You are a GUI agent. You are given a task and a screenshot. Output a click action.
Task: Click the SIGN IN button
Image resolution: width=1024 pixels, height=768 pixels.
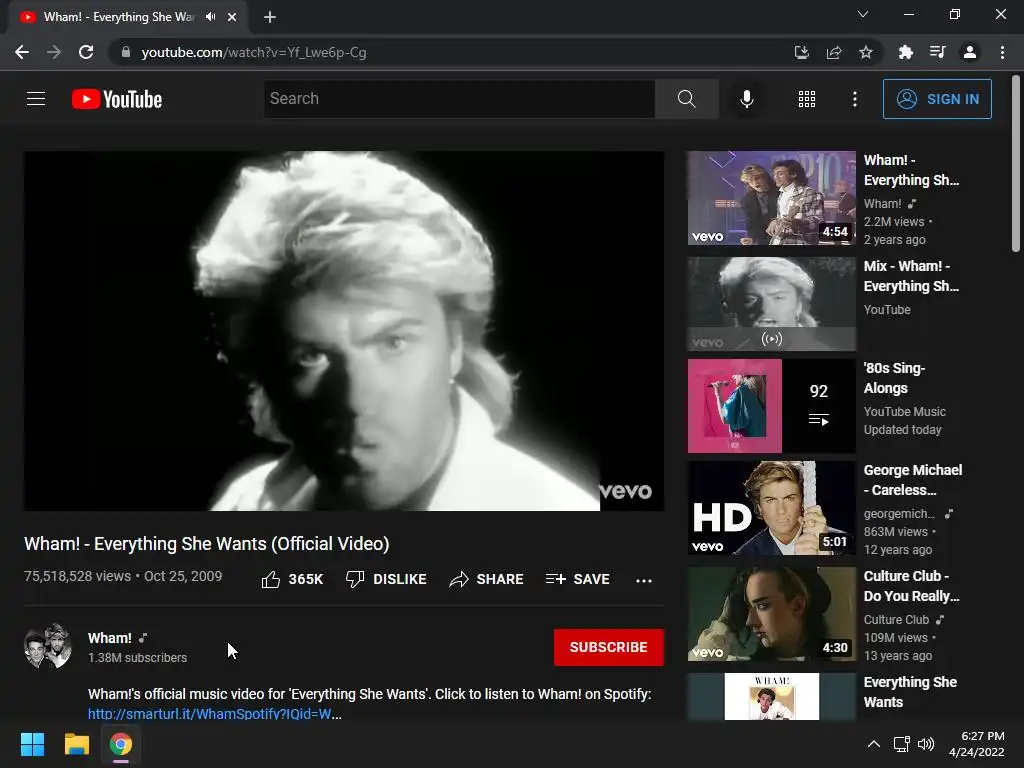click(937, 99)
